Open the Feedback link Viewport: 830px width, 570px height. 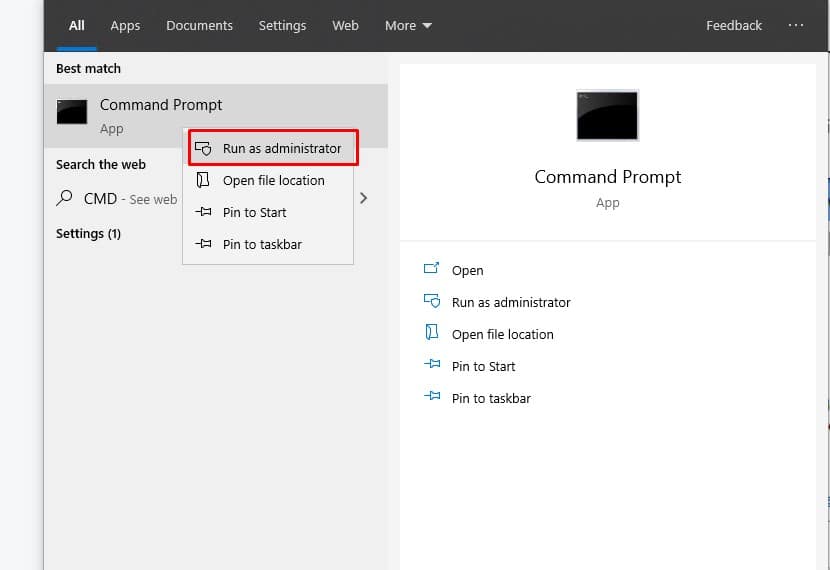click(x=734, y=25)
